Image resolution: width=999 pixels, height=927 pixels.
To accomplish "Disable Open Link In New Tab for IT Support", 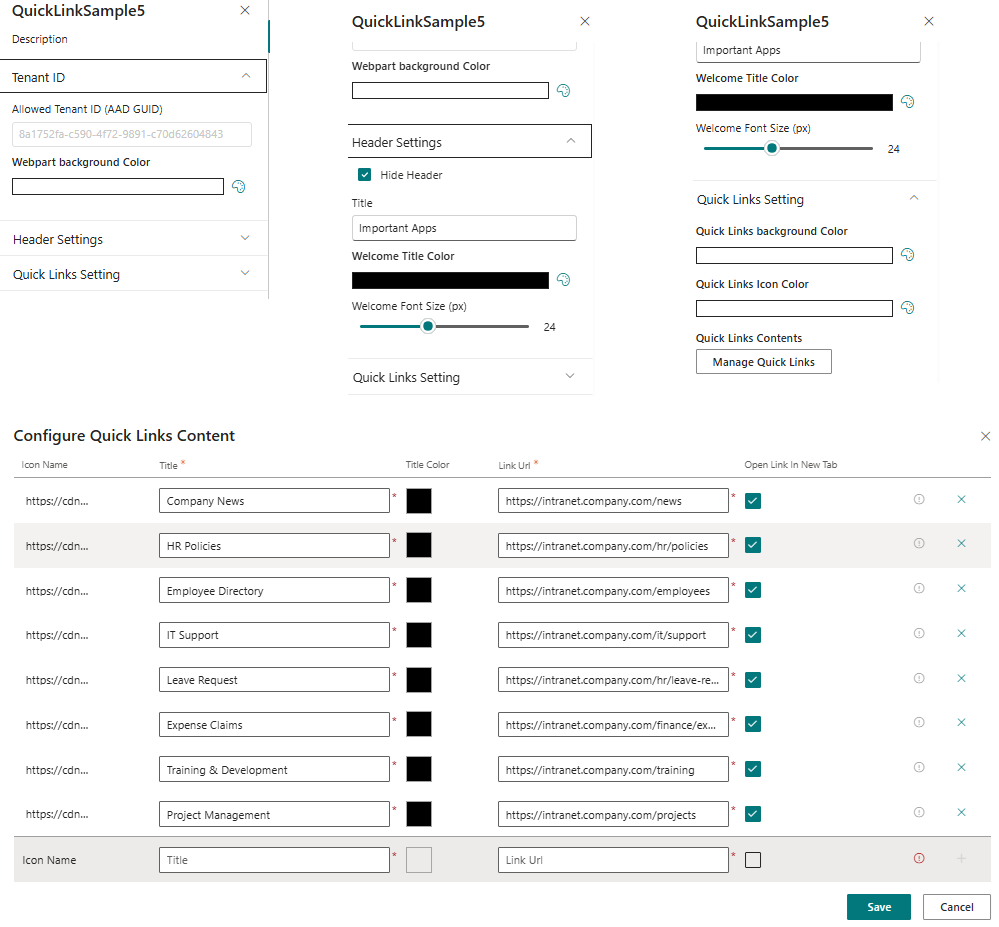I will tap(752, 634).
